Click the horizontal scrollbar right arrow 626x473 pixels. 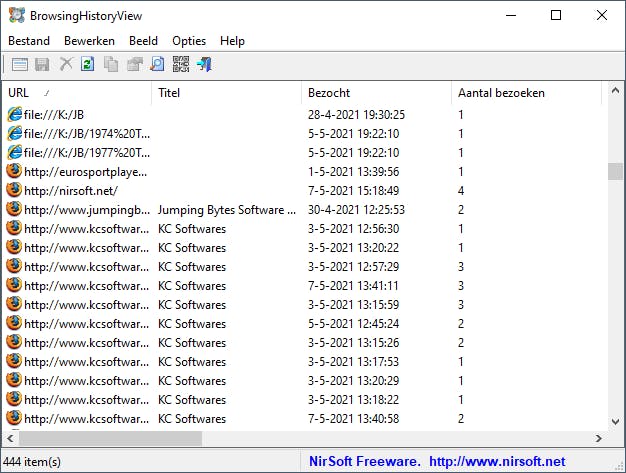[598, 438]
